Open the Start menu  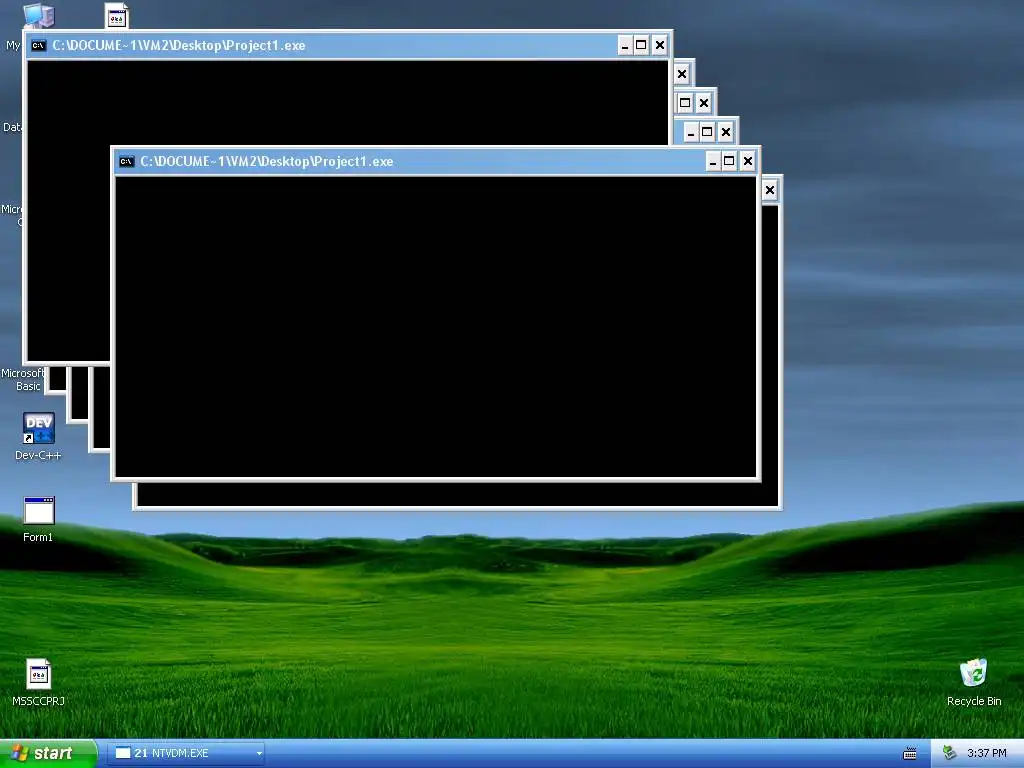tap(48, 753)
